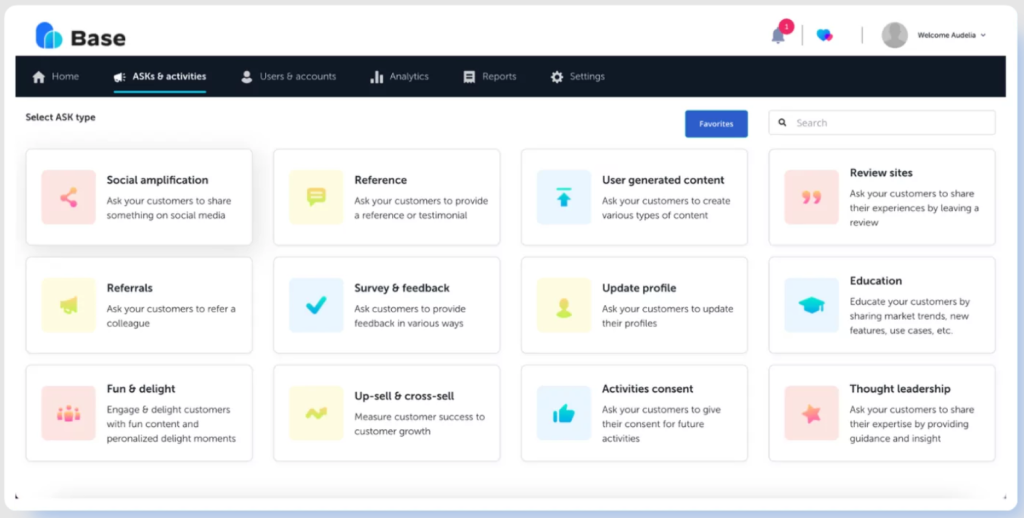Image resolution: width=1024 pixels, height=518 pixels.
Task: Click the Survey & feedback title
Action: click(402, 287)
